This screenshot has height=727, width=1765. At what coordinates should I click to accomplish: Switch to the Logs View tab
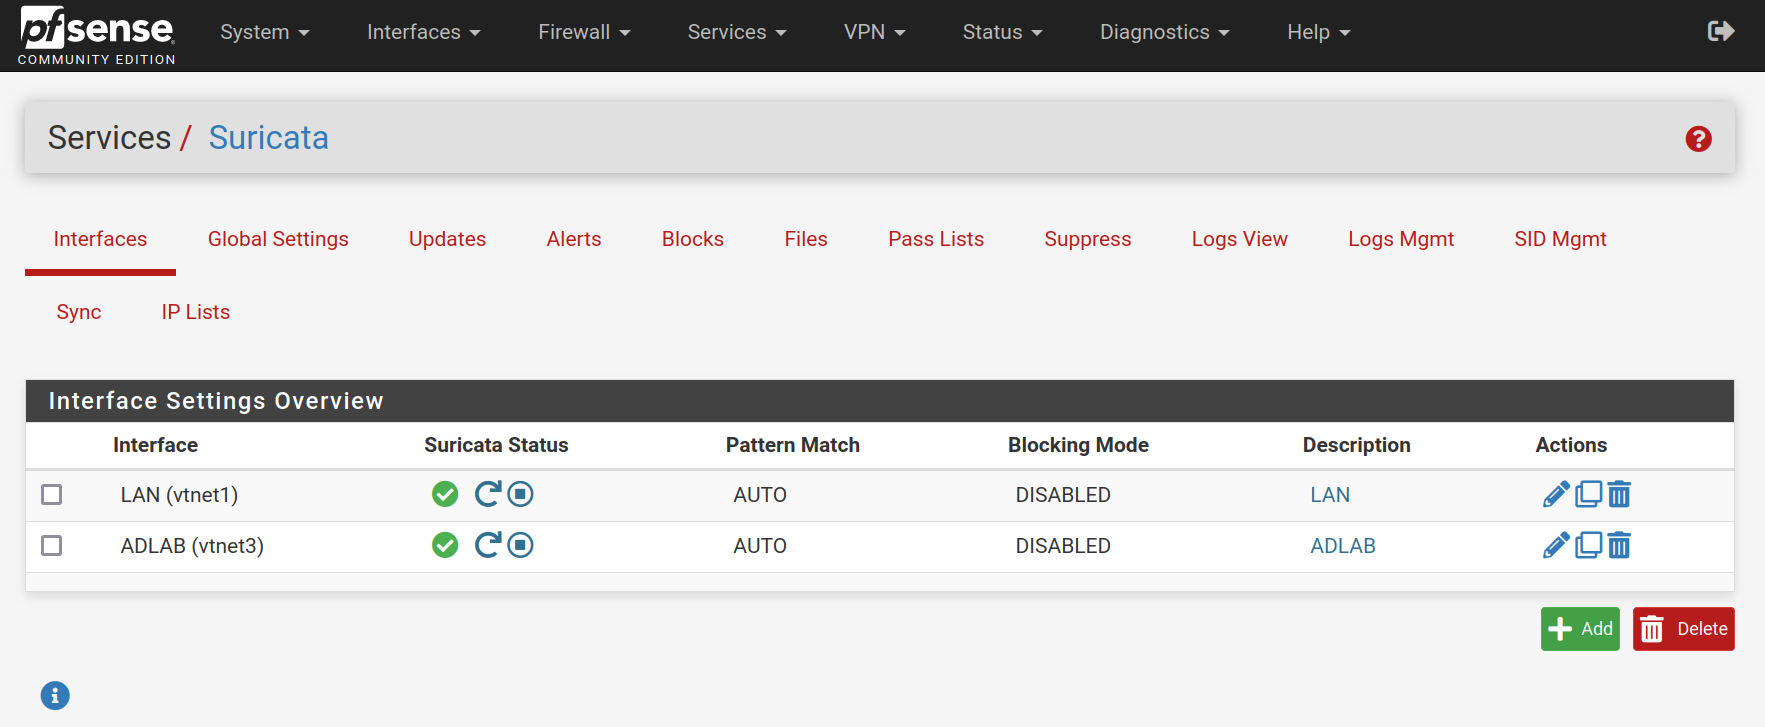pos(1240,239)
